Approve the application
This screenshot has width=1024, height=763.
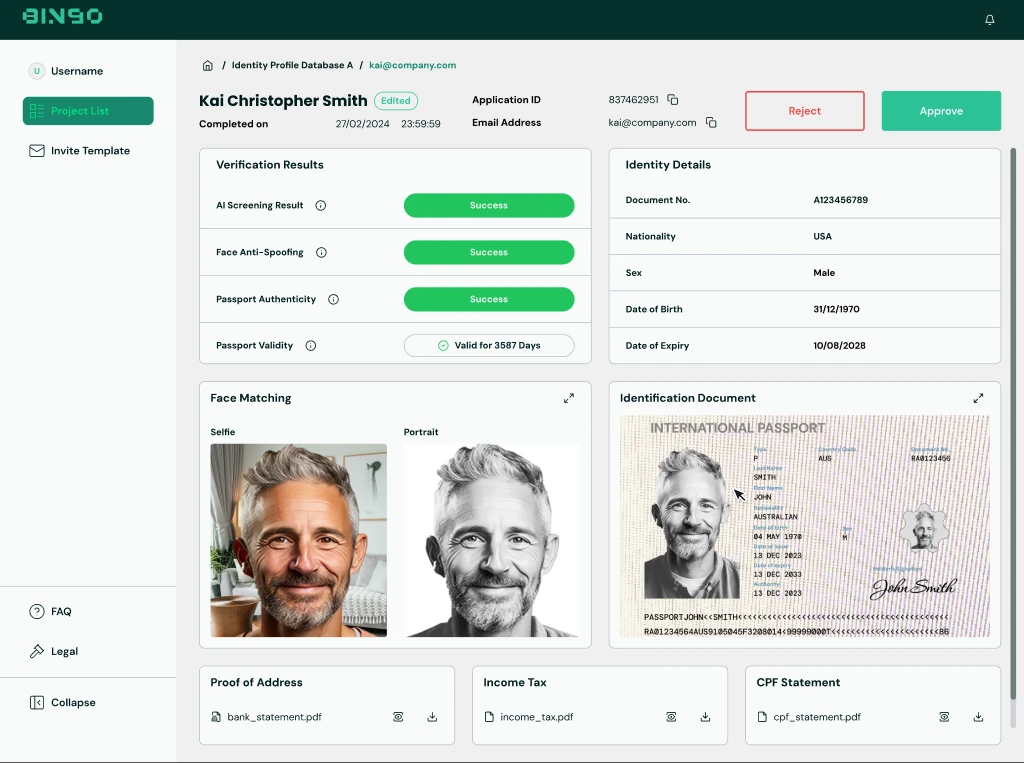coord(941,111)
